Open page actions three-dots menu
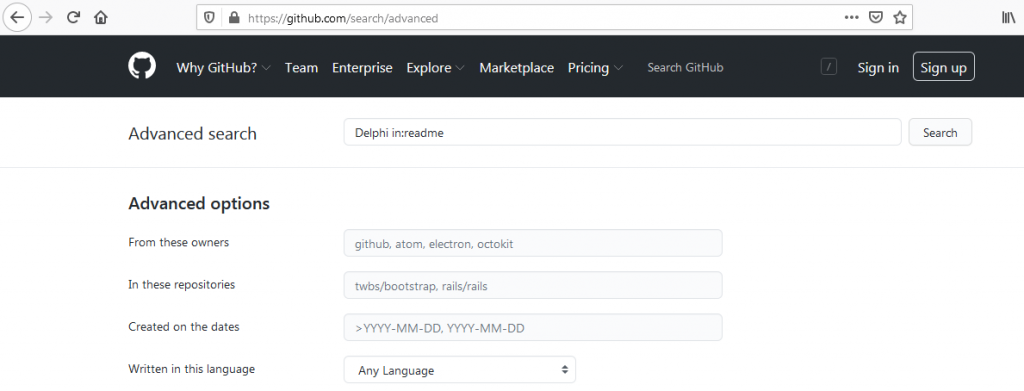 coord(852,18)
